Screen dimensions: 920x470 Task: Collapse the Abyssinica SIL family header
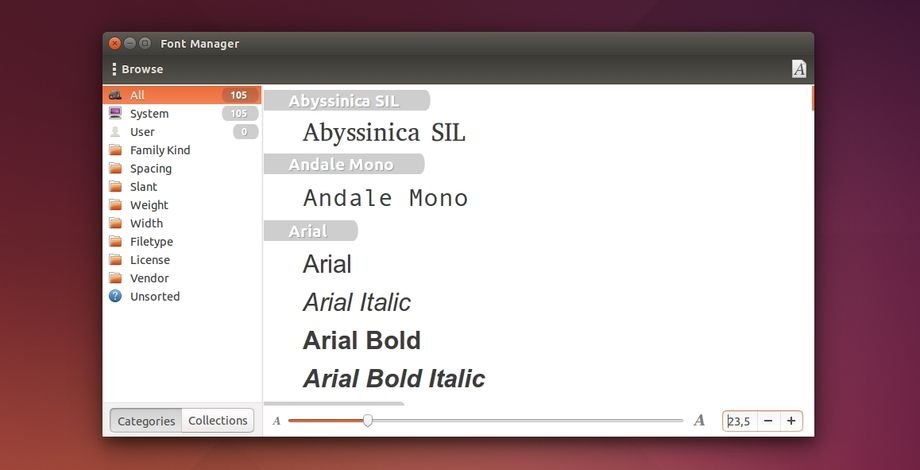point(343,101)
